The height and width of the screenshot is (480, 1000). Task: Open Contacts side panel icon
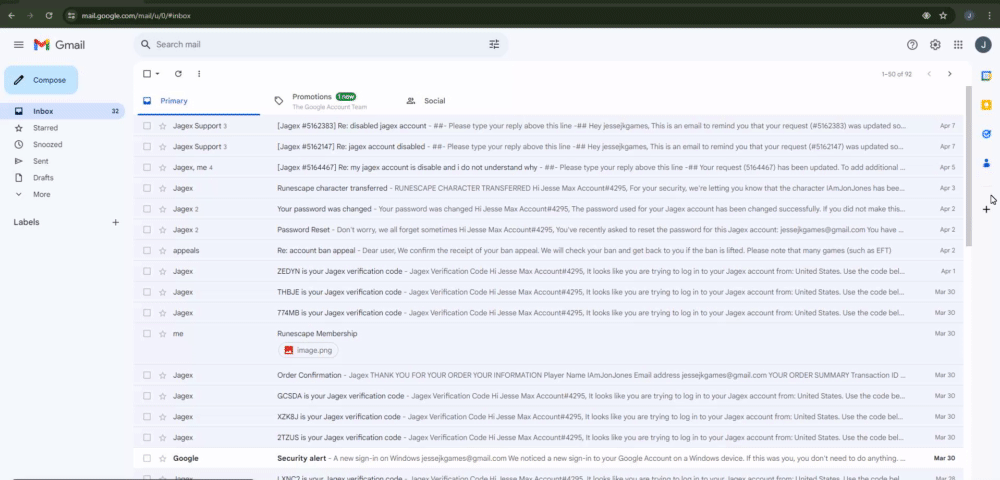click(986, 163)
